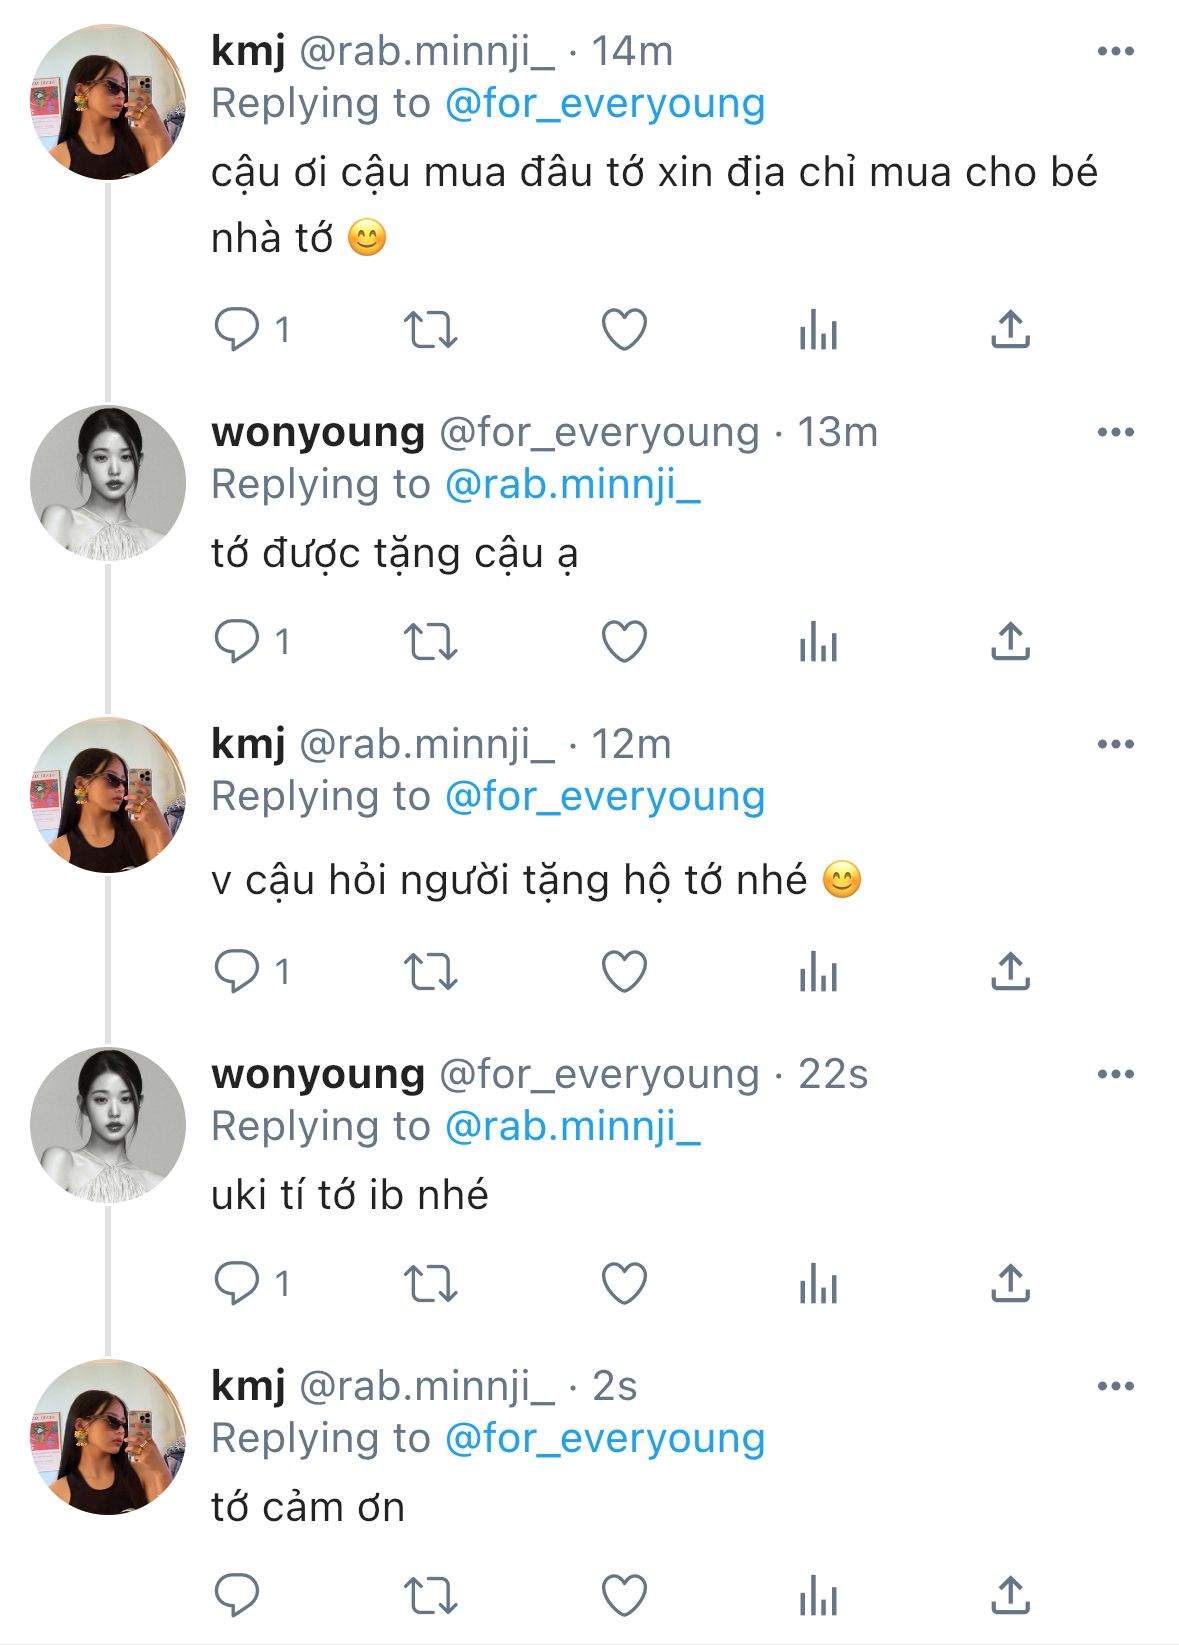Open wonyoung's profile picture at 13m tweet
Screen dimensions: 1179x1645
[x=108, y=483]
